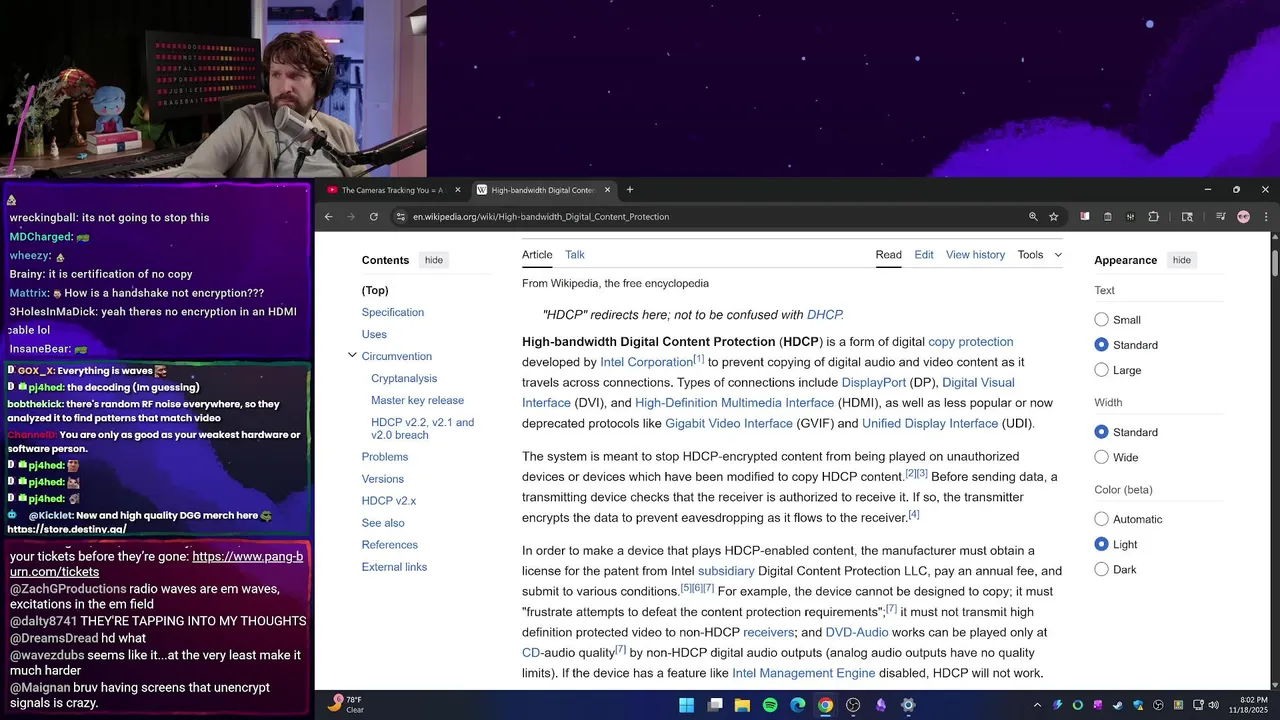Image resolution: width=1280 pixels, height=720 pixels.
Task: Open the Extensions puzzle-piece menu
Action: 1153,216
